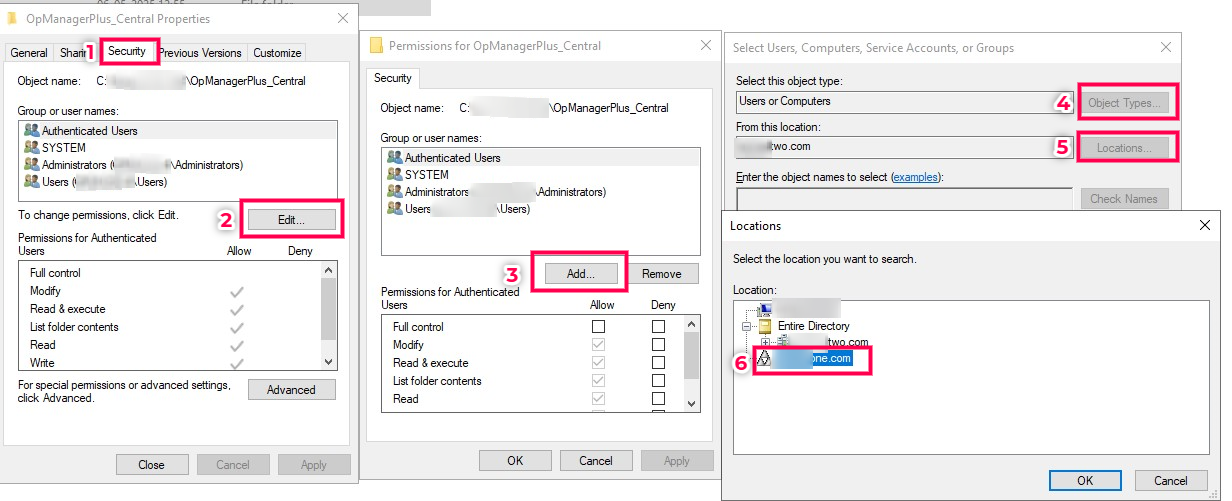Select SYSTEM in Permissions dialog list
The width and height of the screenshot is (1232, 501).
point(541,175)
